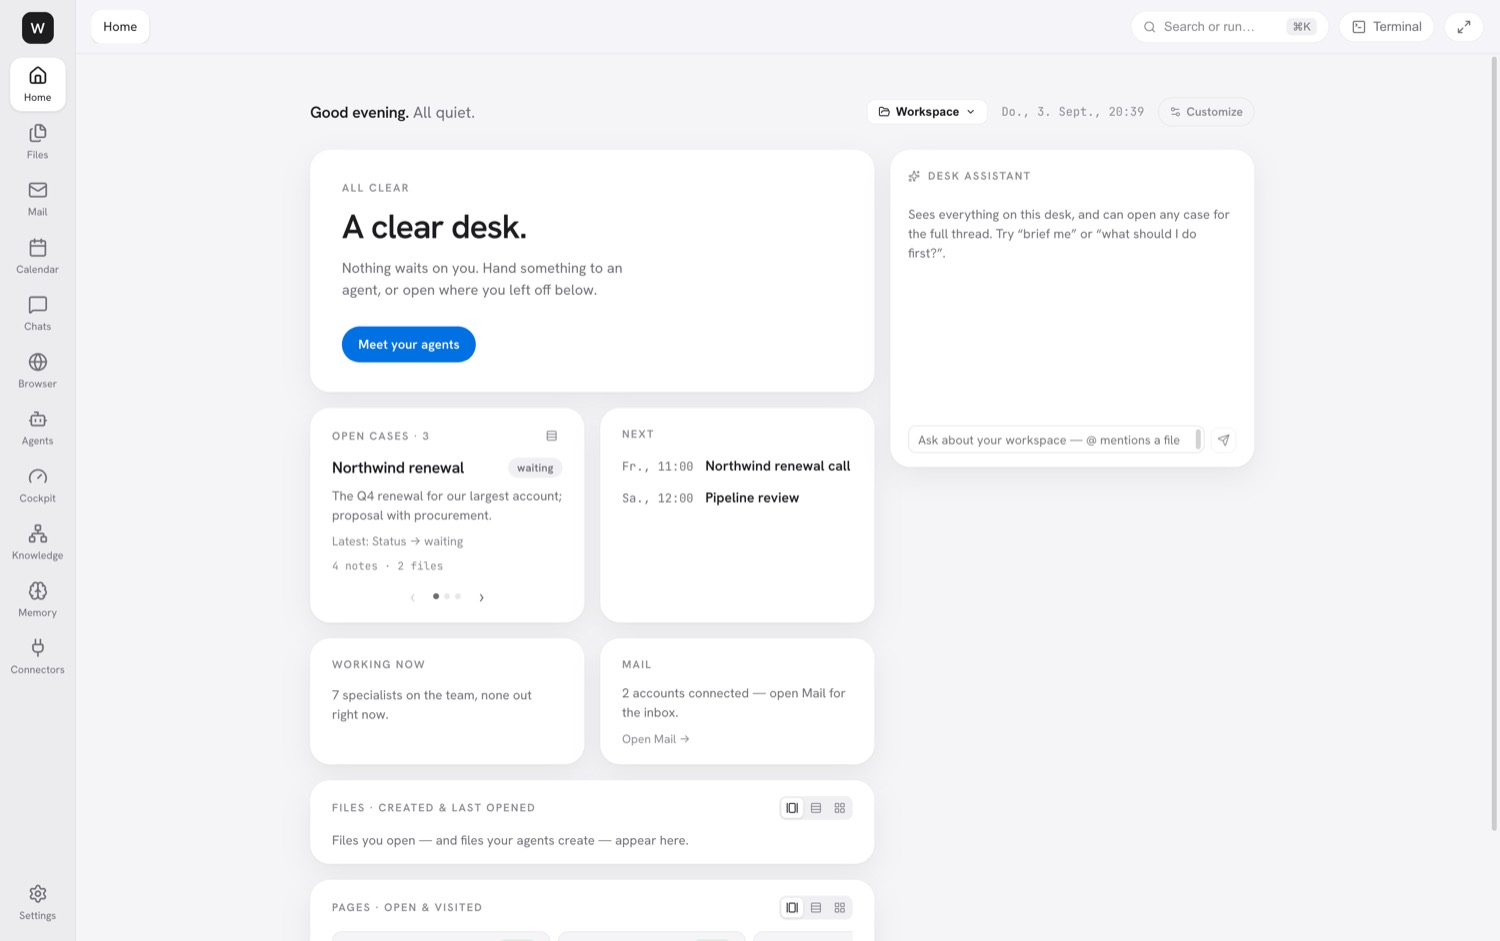Open Agents in the sidebar
Screen dimensions: 1500x941
37,427
